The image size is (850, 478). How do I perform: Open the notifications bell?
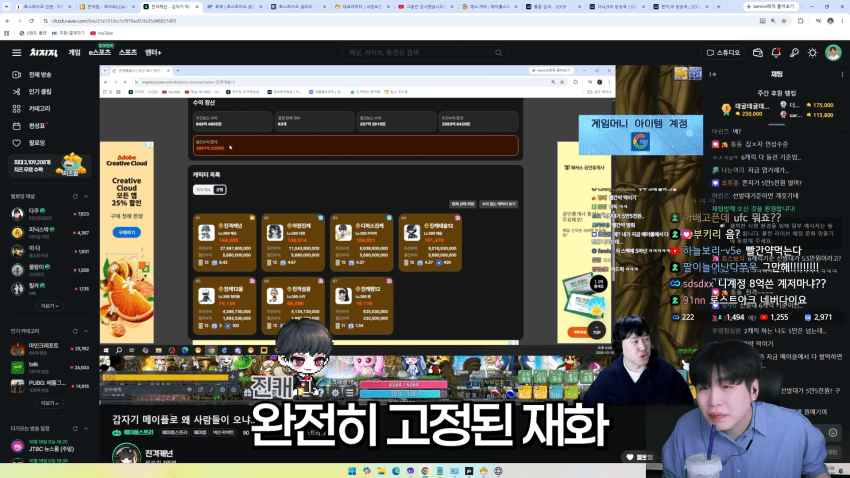point(776,53)
